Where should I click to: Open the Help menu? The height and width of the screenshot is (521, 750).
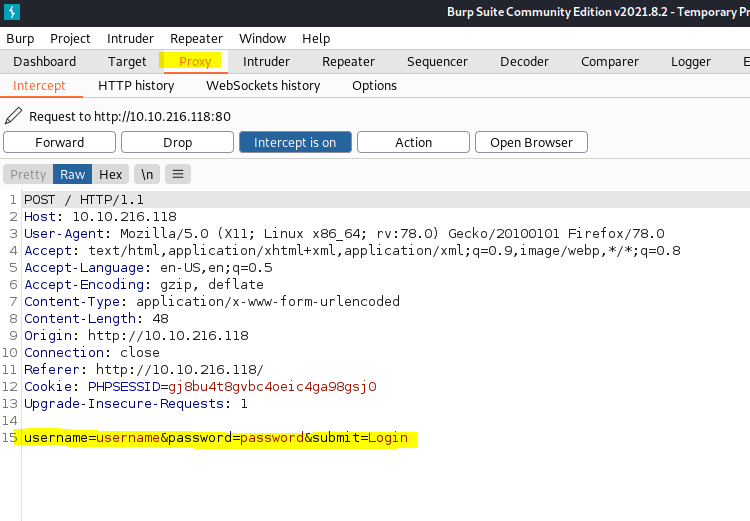pos(316,38)
